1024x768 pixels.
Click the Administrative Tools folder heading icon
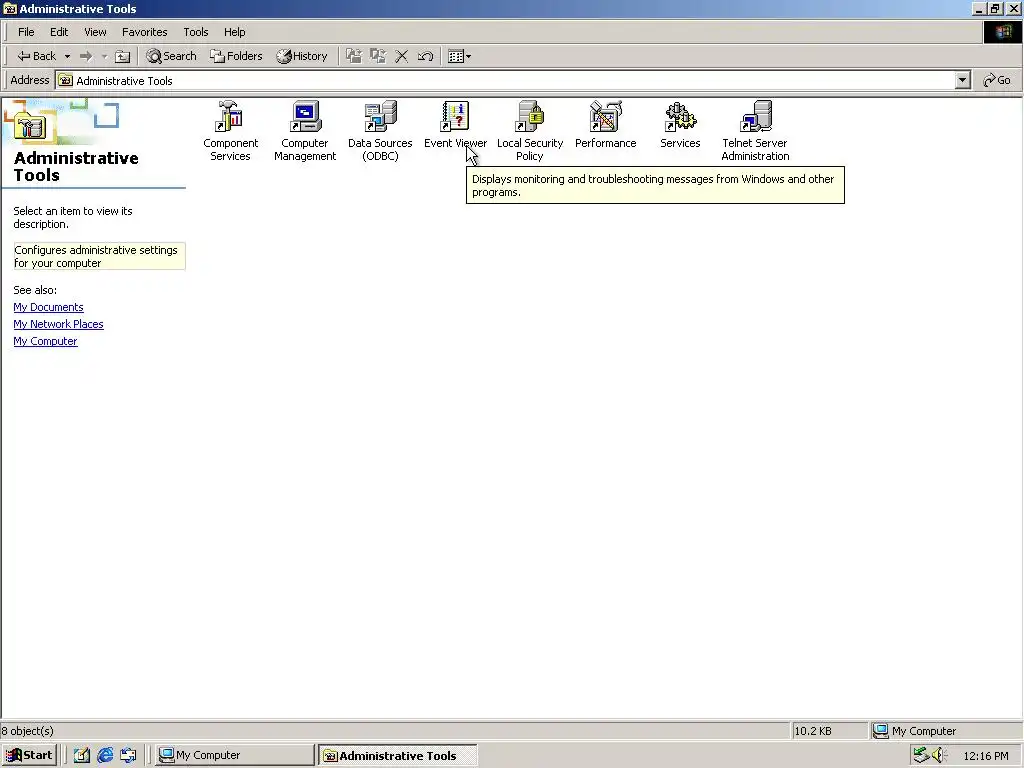pos(29,125)
